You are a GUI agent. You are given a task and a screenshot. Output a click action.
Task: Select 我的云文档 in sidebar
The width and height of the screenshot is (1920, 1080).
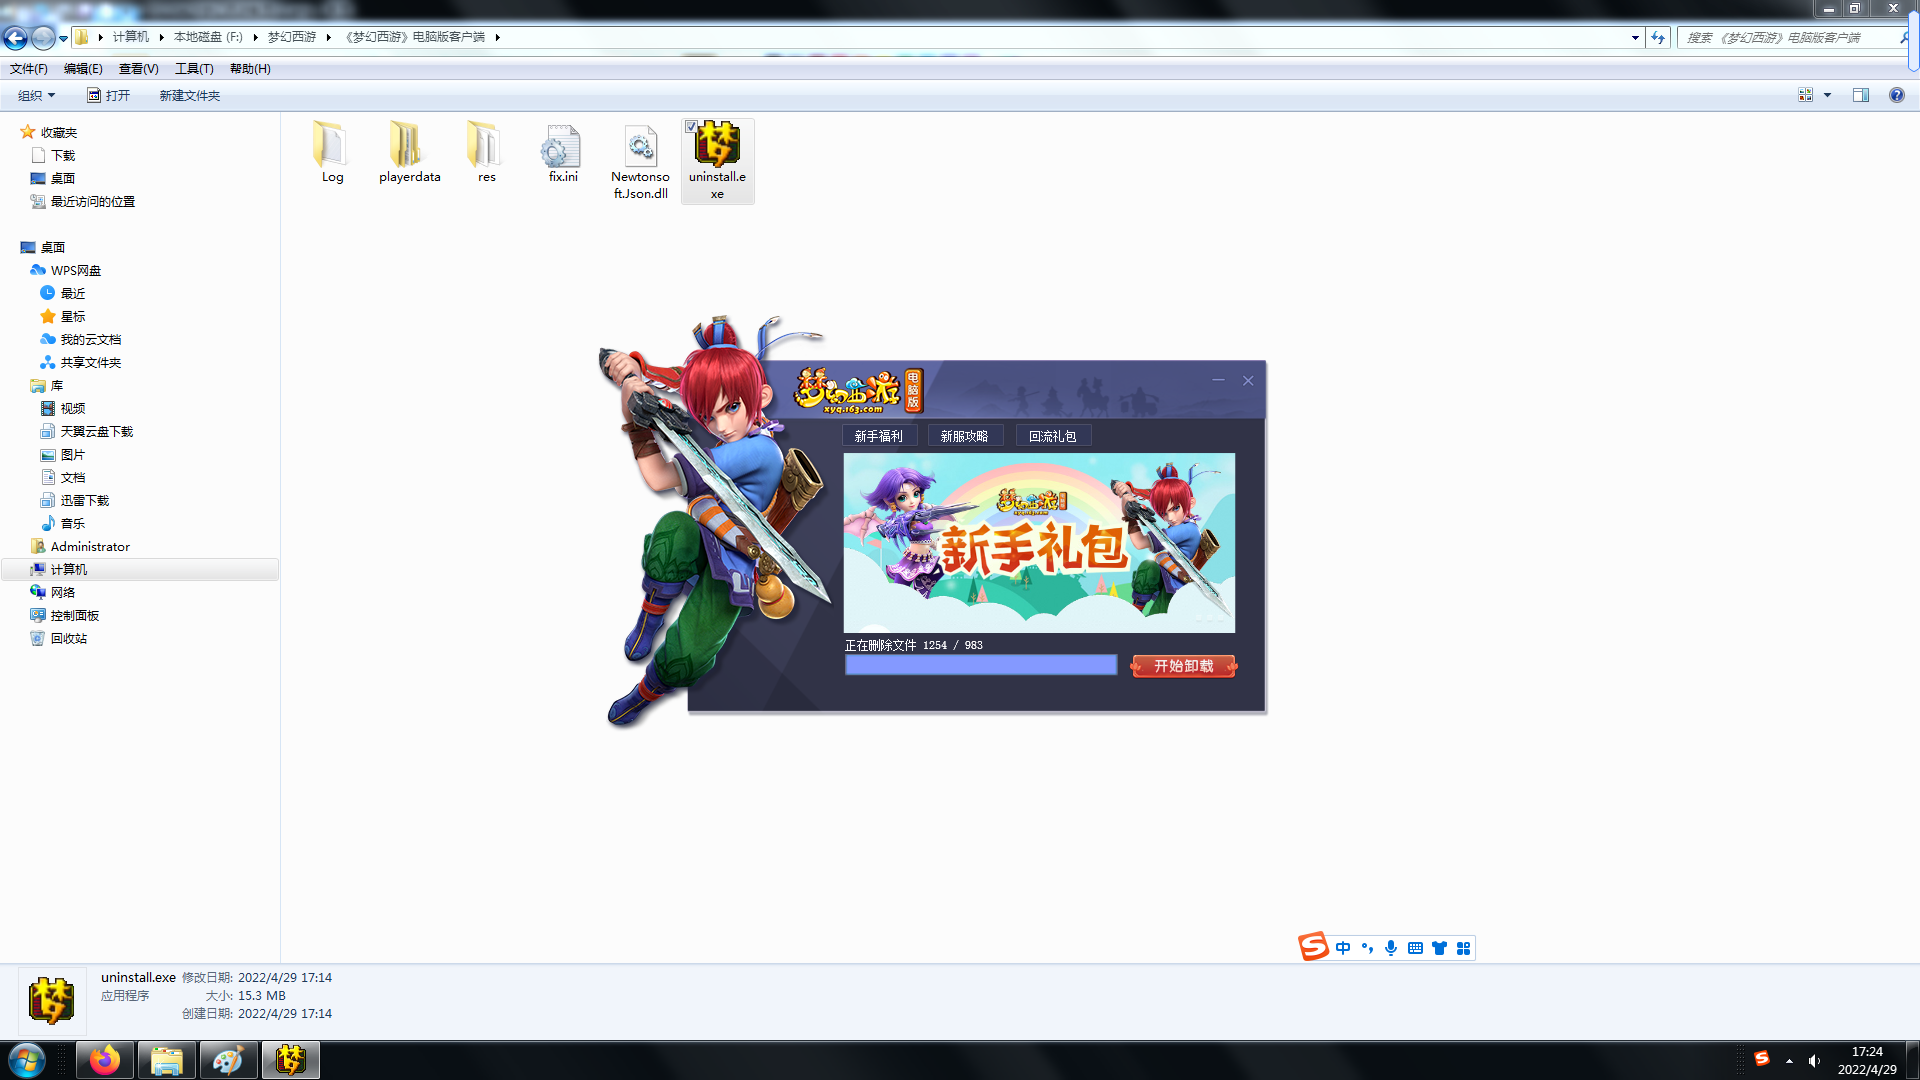pos(91,340)
